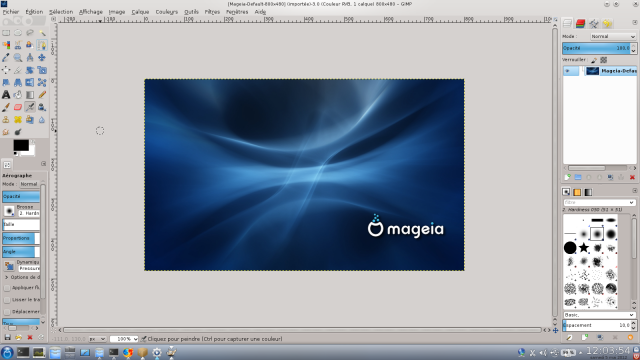Check the 'Lisser le tracé' option

[7, 300]
